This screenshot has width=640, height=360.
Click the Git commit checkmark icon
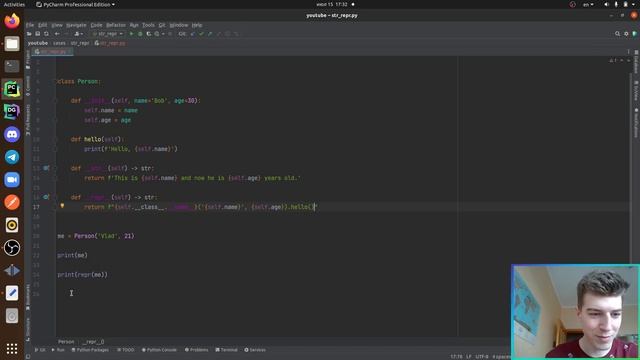click(201, 34)
